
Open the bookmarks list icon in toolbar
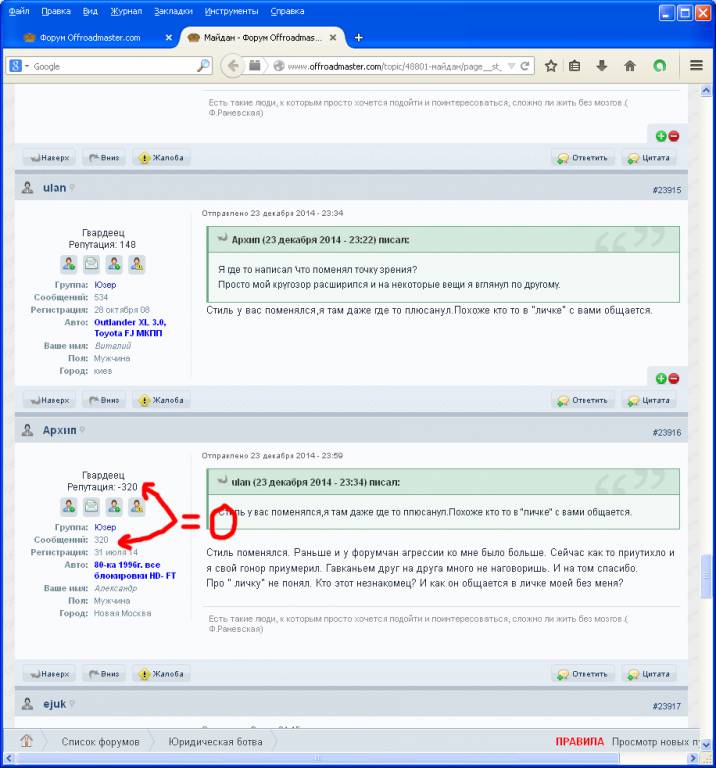tap(575, 66)
